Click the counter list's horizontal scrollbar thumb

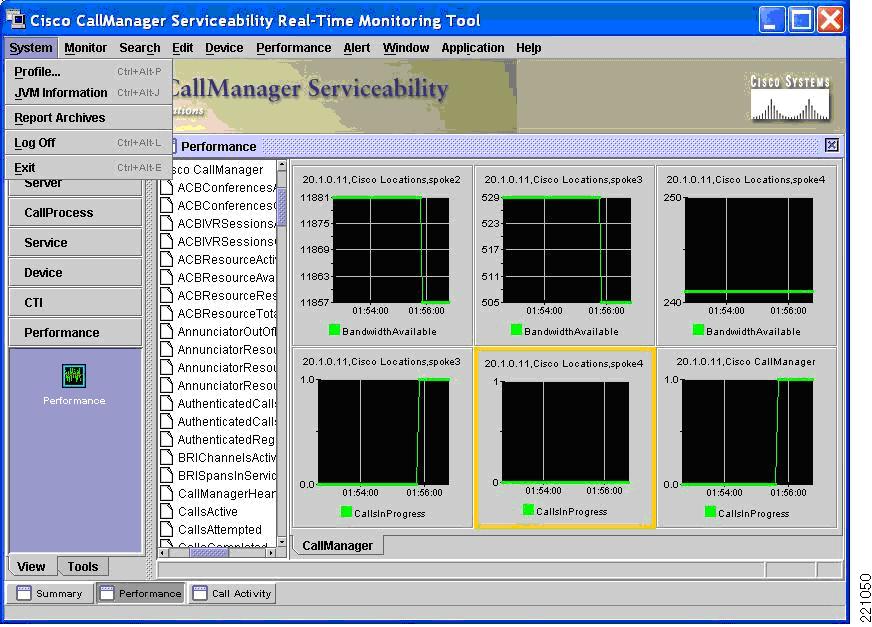tap(210, 553)
